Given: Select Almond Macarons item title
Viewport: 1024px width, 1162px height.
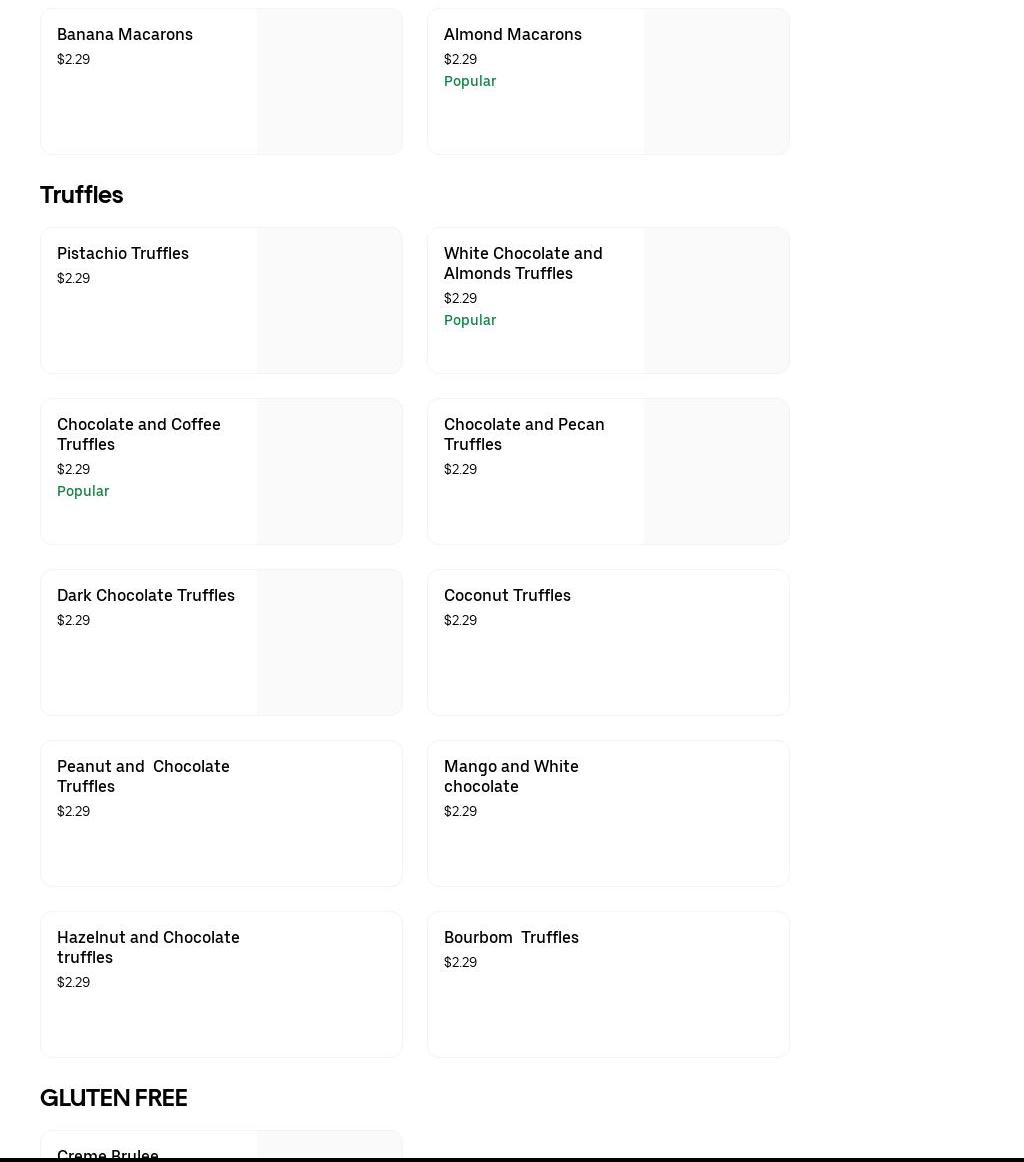Looking at the screenshot, I should pos(512,34).
